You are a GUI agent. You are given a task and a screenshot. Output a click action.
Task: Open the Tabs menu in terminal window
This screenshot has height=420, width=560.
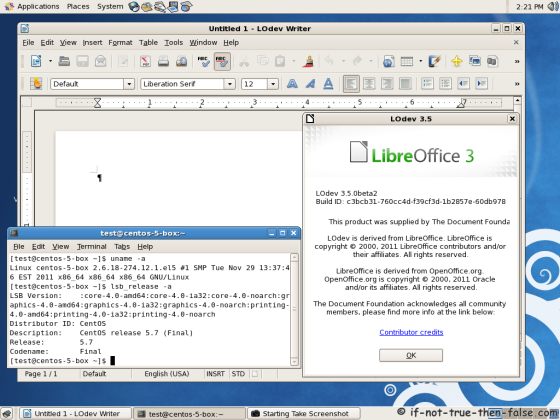tap(122, 246)
